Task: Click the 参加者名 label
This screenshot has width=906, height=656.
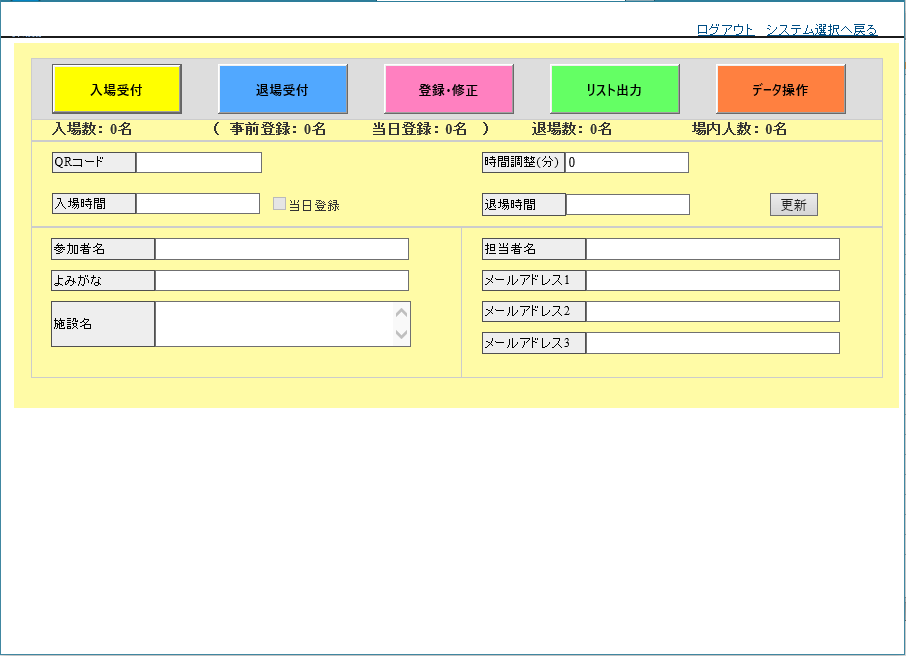Action: pyautogui.click(x=103, y=249)
